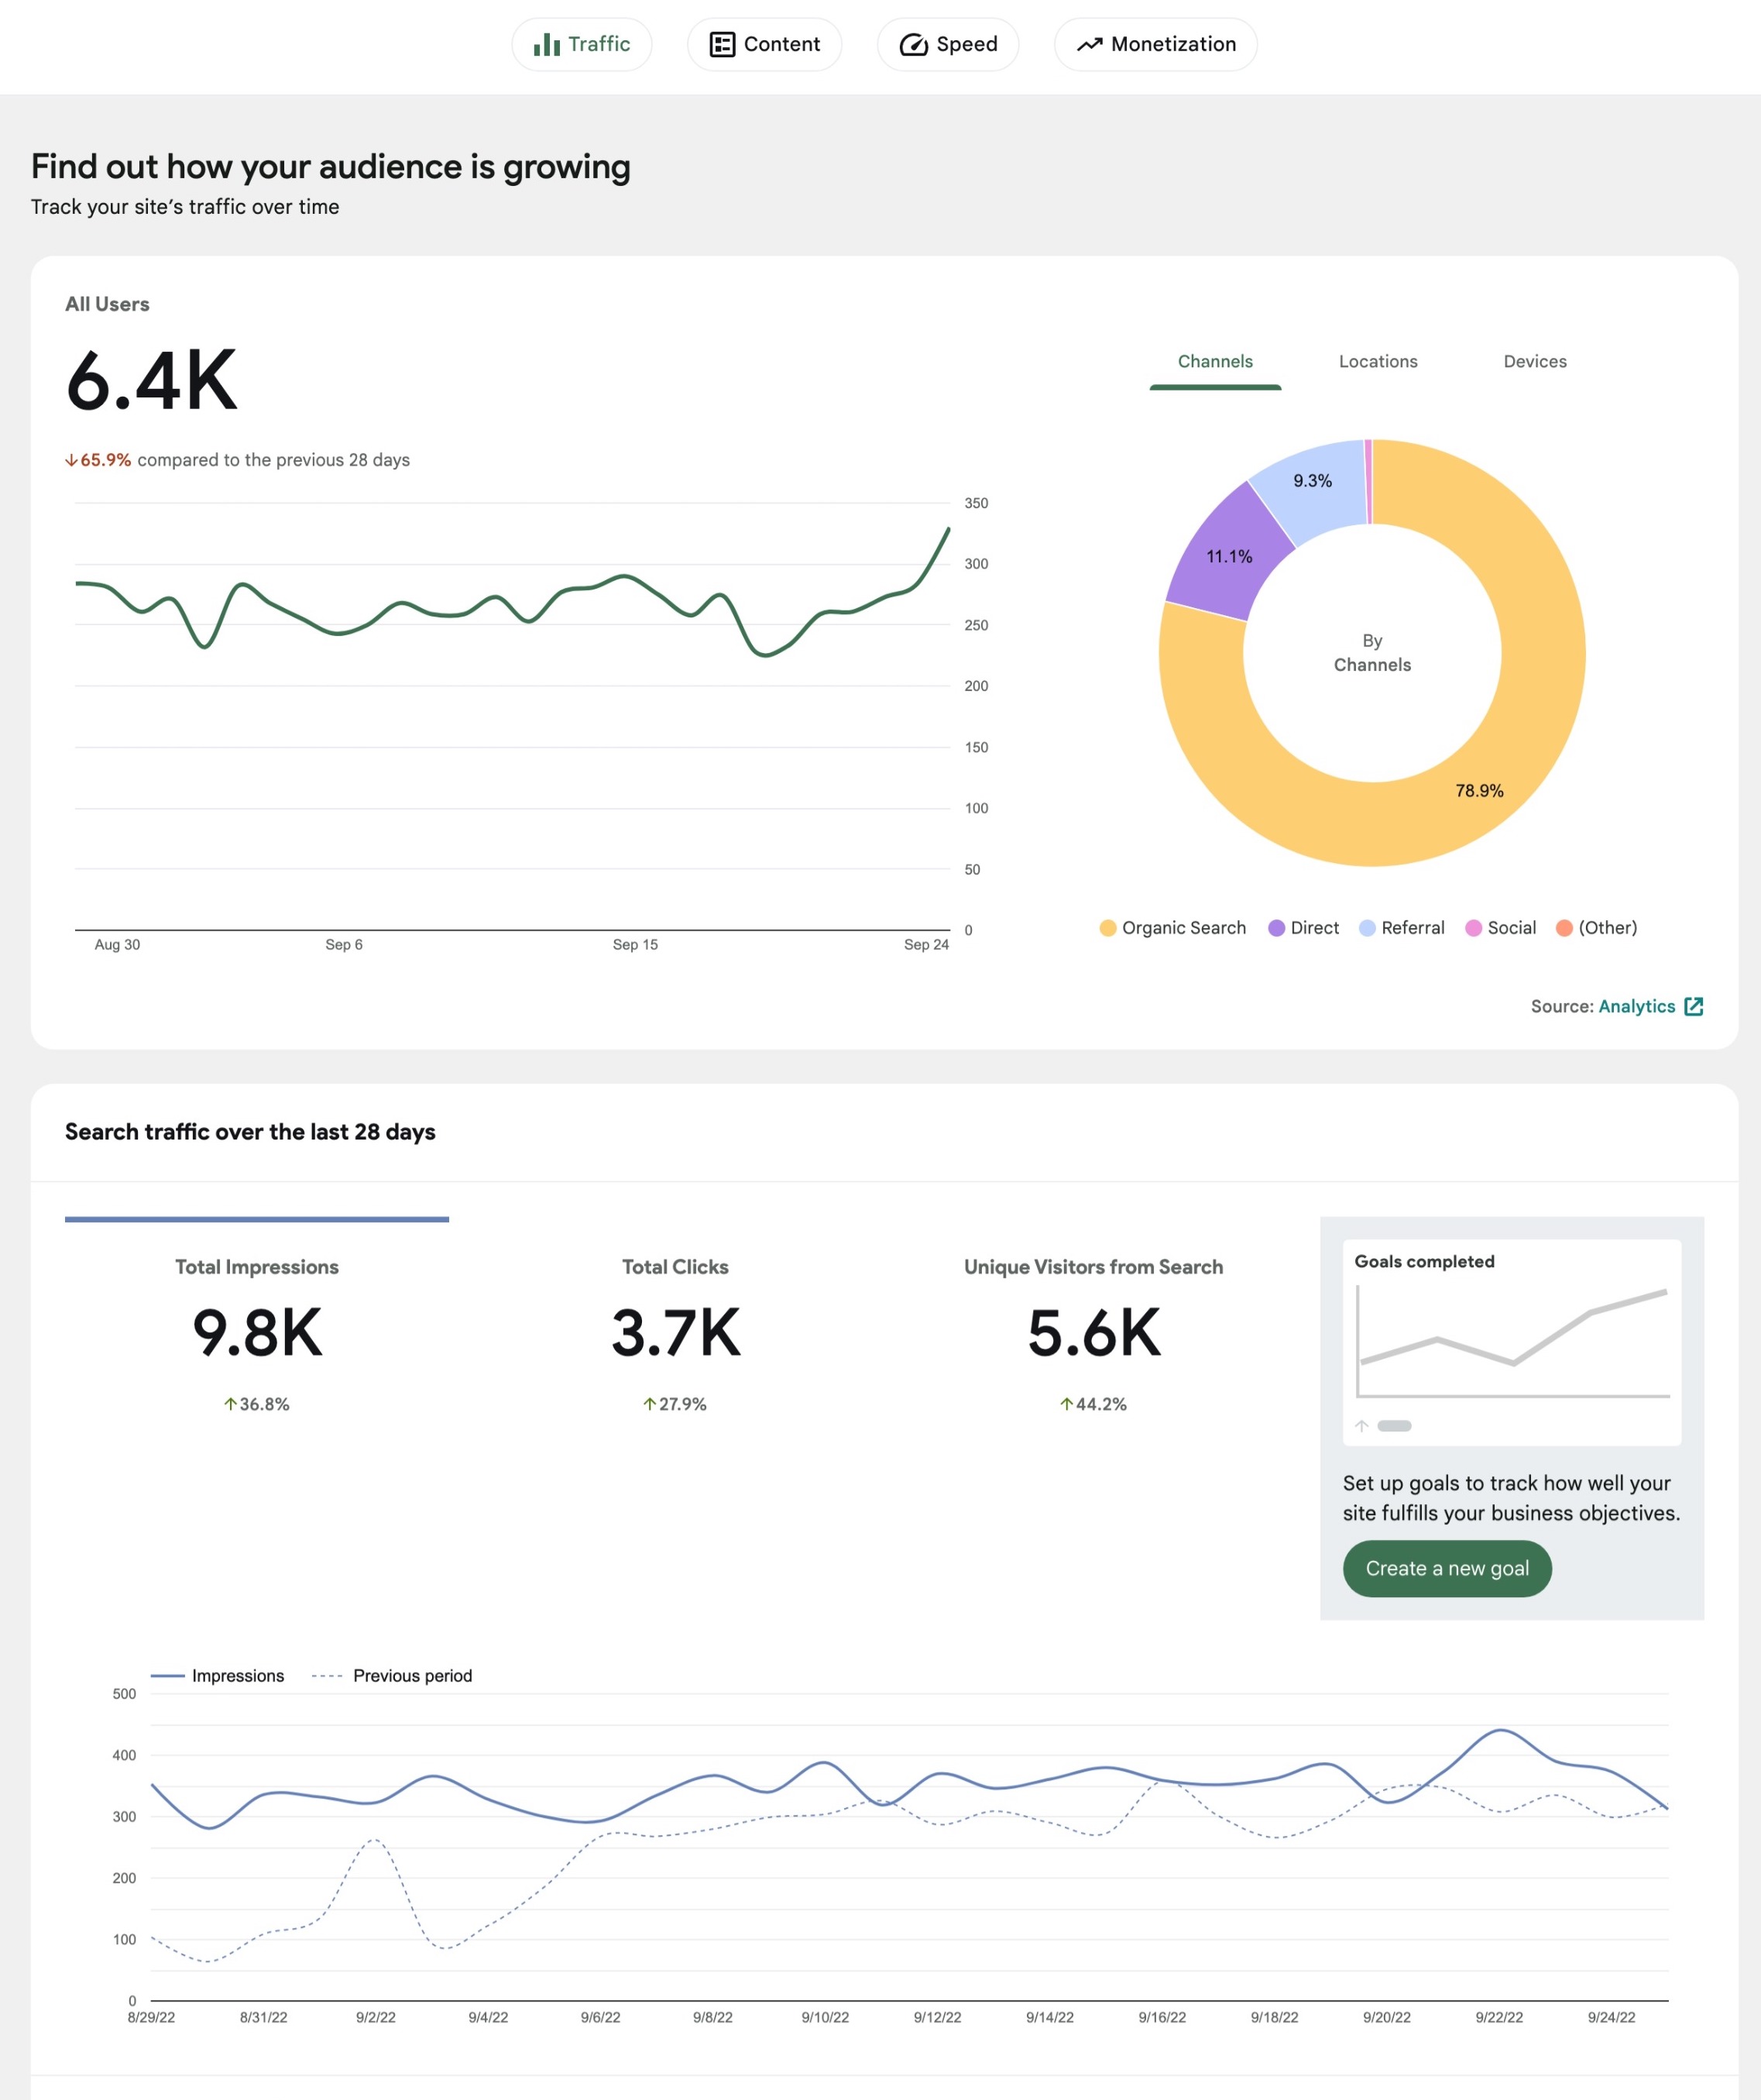Click the Search traffic over the last 28 days heading
1761x2100 pixels.
(x=250, y=1132)
